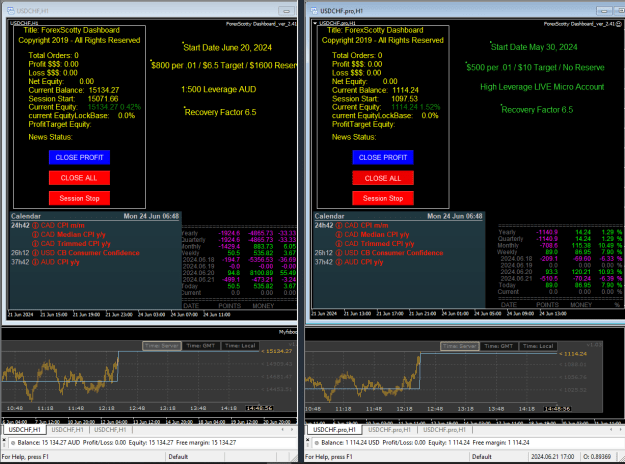Click CLOSE ALL in right USDCHF.pro,H1 window

pos(383,178)
